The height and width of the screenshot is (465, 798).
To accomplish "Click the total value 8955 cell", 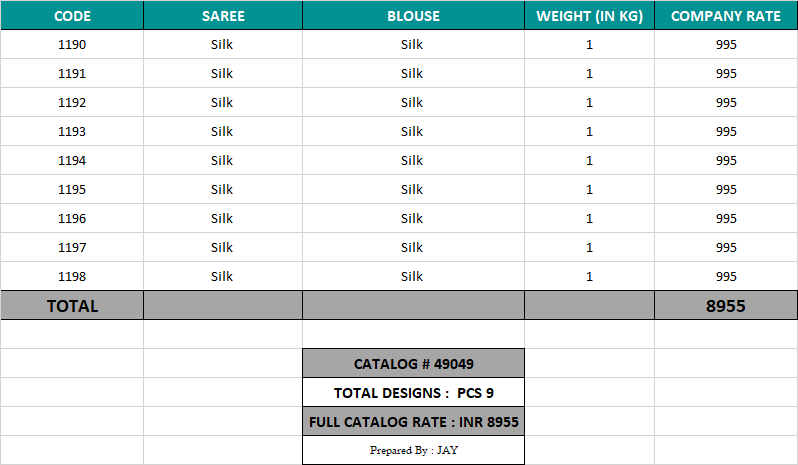I will 726,306.
